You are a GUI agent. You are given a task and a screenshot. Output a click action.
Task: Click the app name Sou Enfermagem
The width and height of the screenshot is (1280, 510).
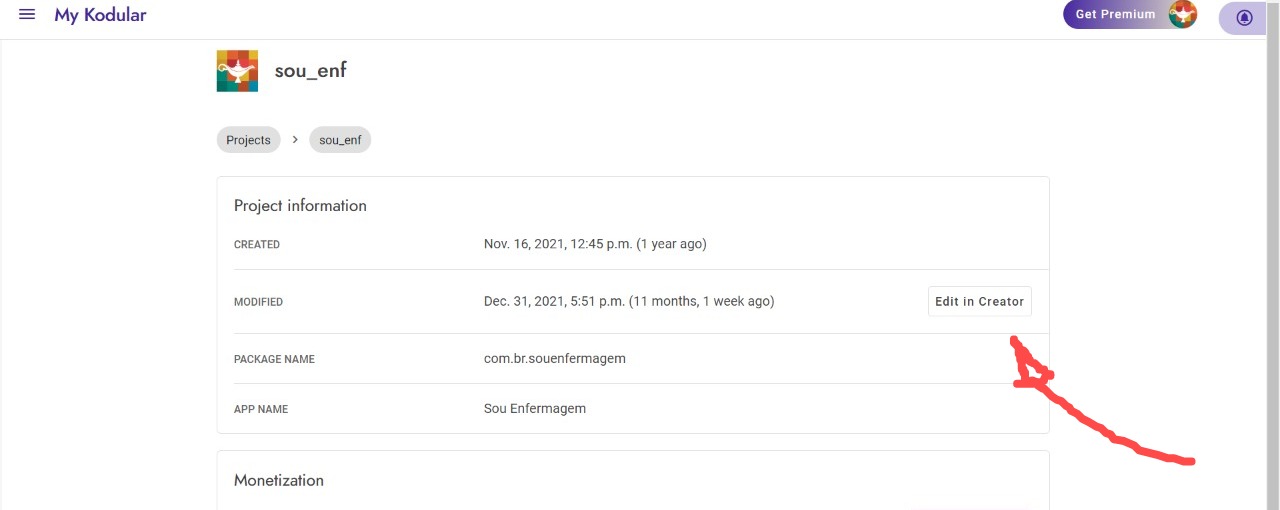pyautogui.click(x=534, y=408)
